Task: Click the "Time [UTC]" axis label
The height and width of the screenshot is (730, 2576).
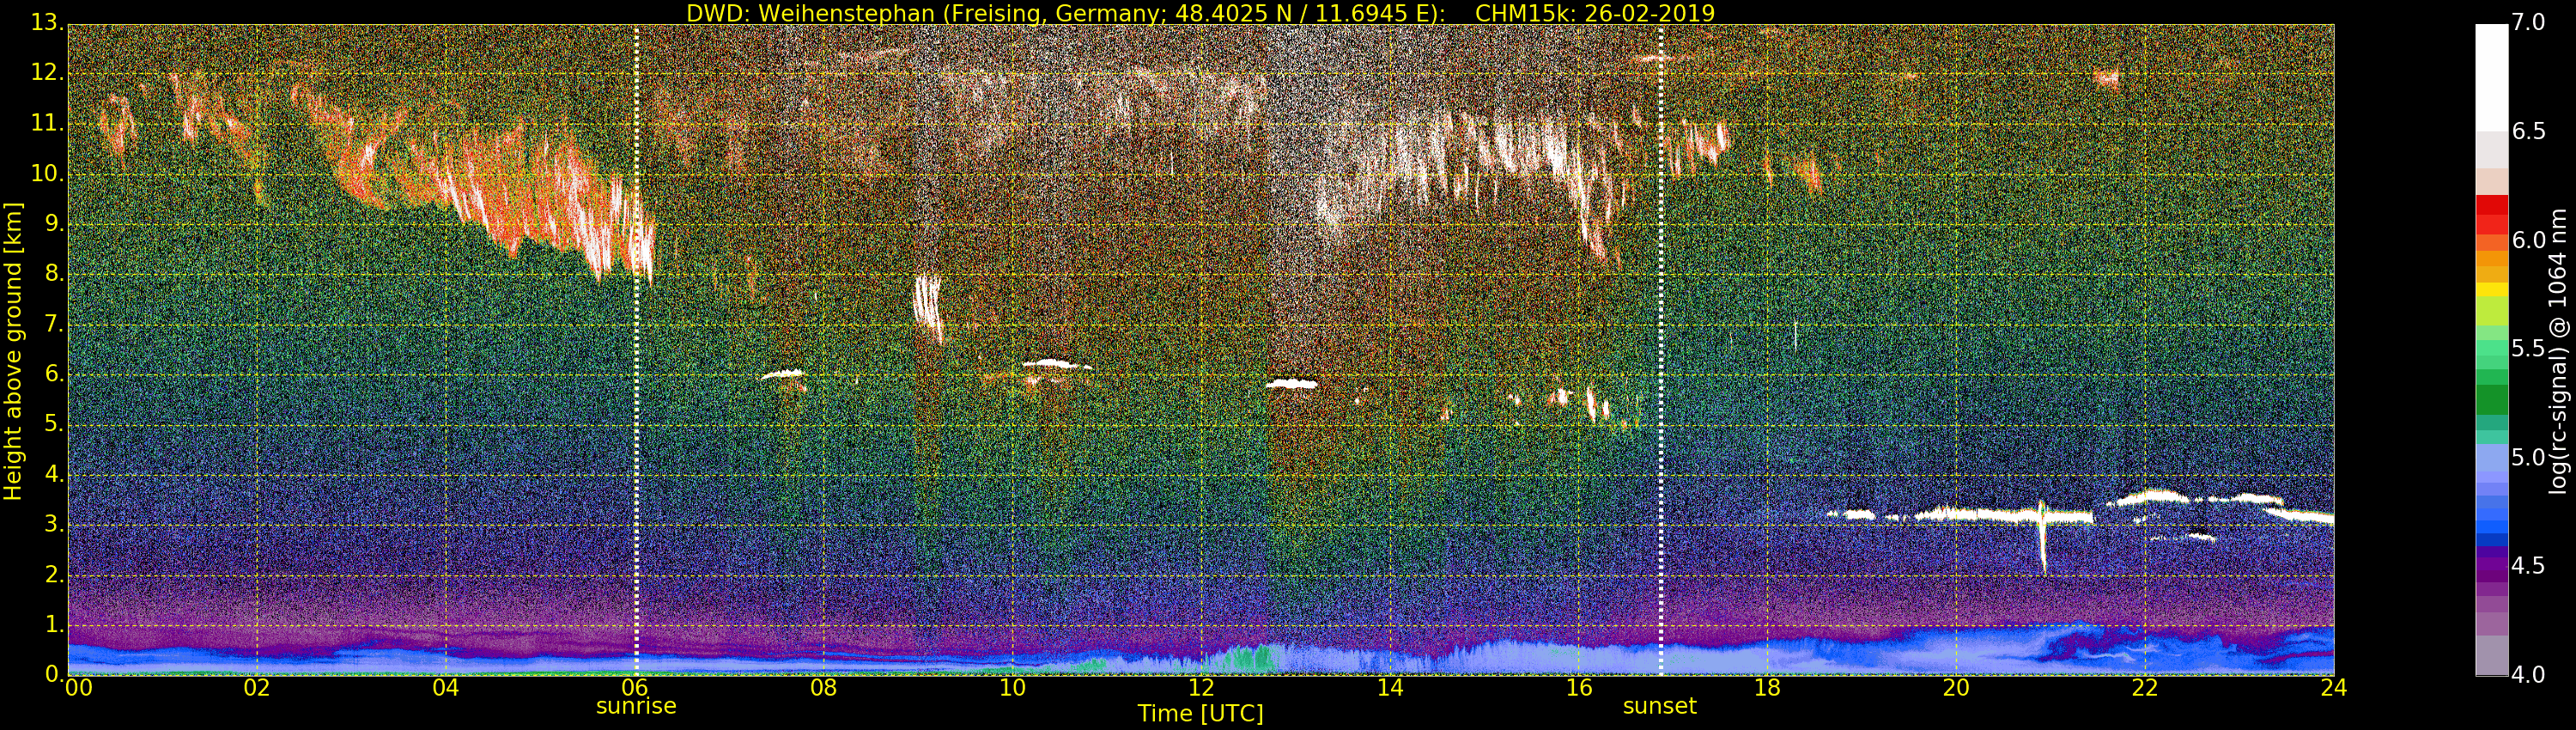Action: coord(1200,713)
